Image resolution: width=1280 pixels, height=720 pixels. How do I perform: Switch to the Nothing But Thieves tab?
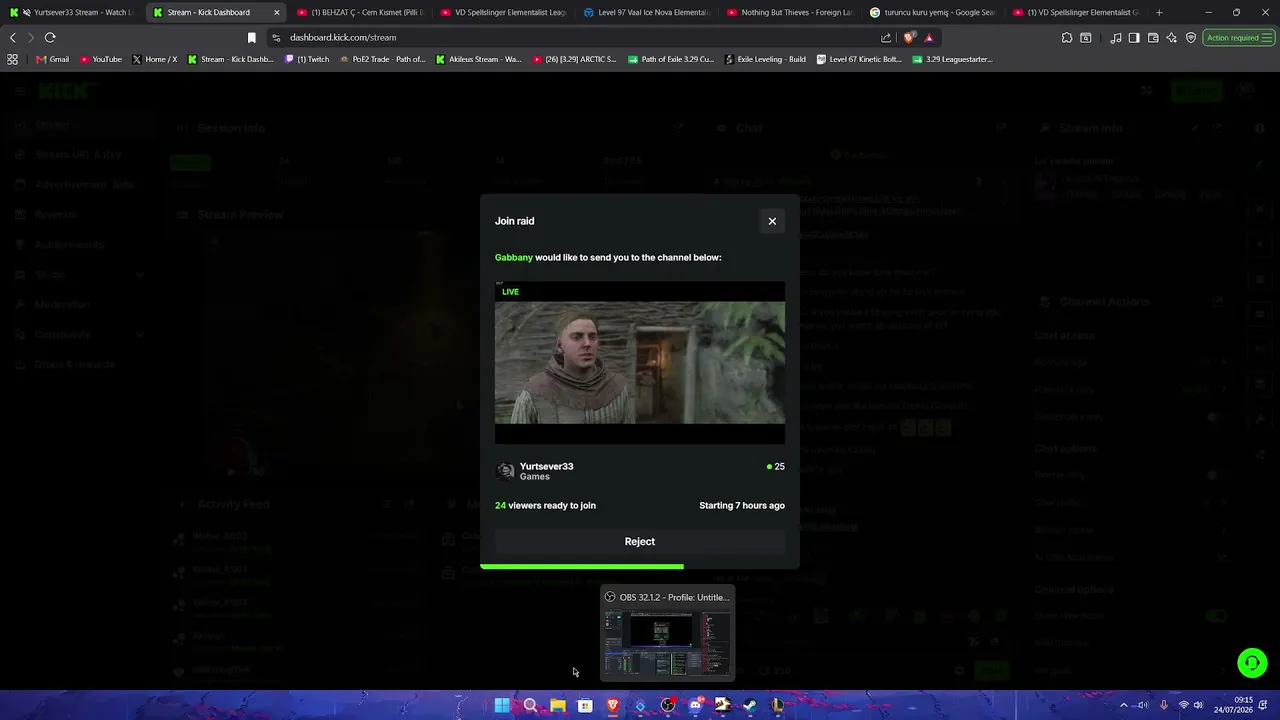[791, 13]
